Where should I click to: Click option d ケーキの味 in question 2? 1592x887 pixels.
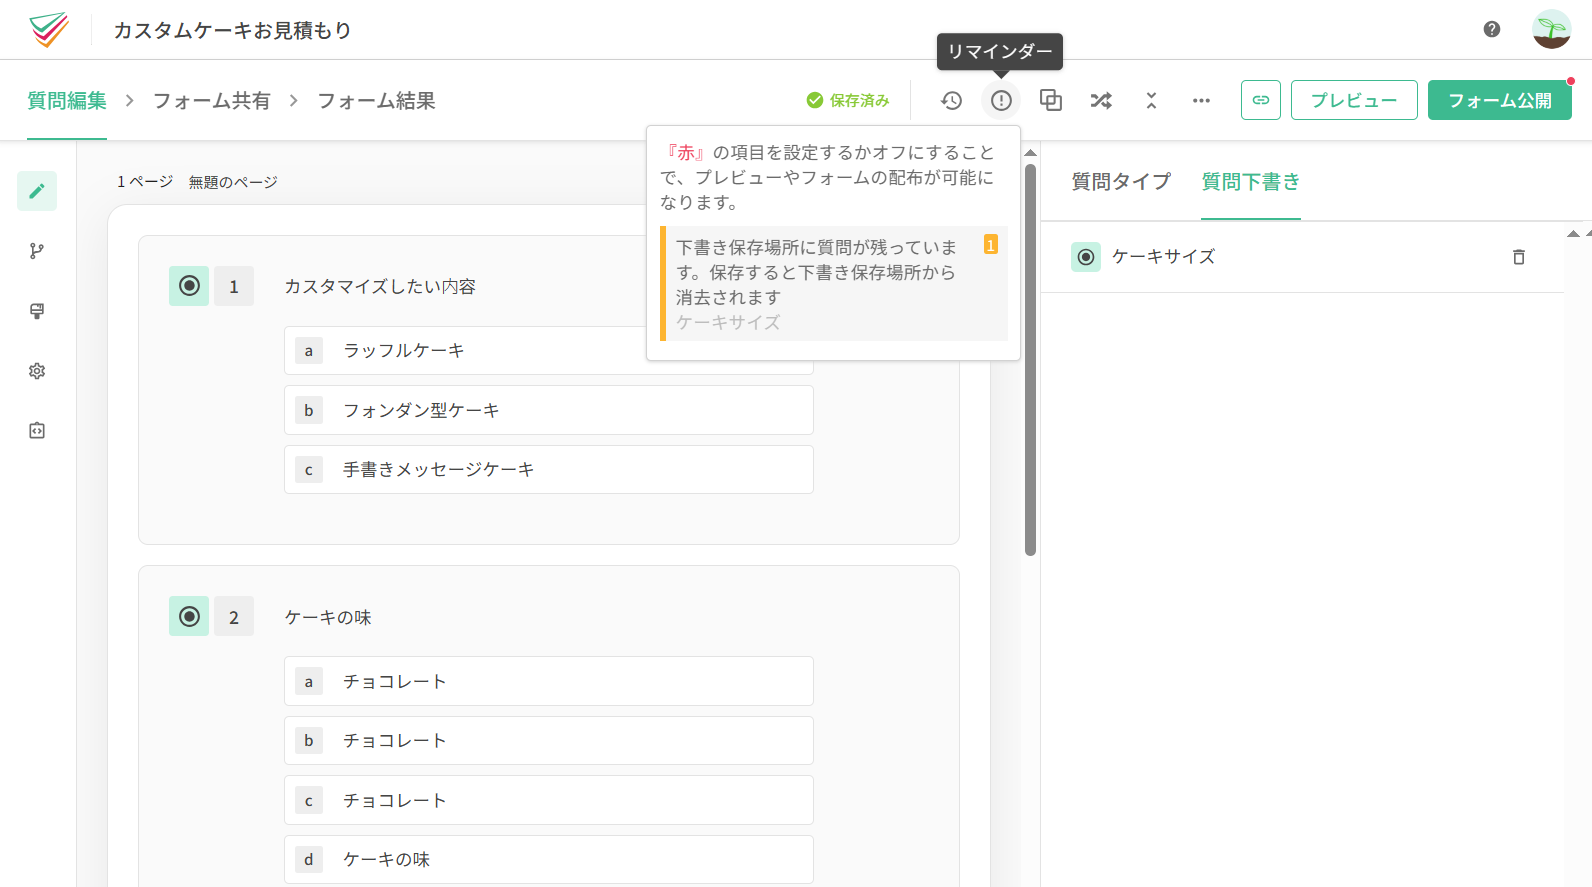(549, 859)
